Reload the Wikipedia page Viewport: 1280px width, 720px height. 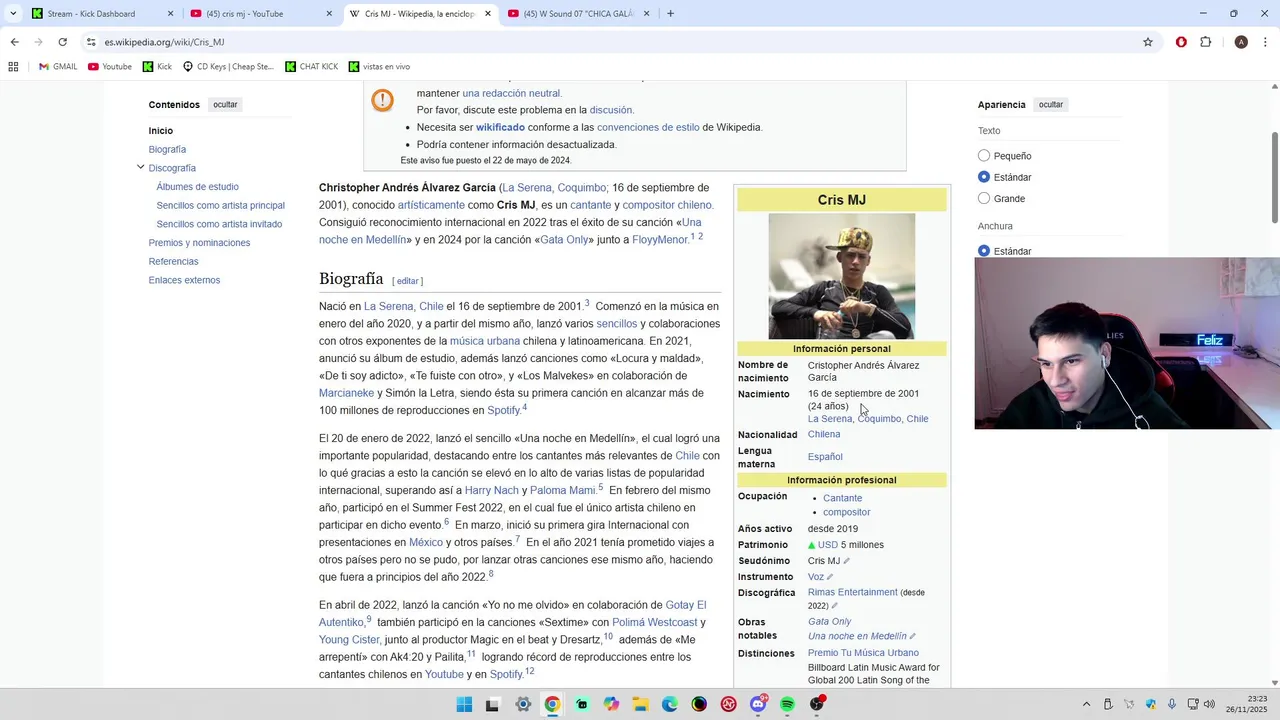pyautogui.click(x=62, y=42)
